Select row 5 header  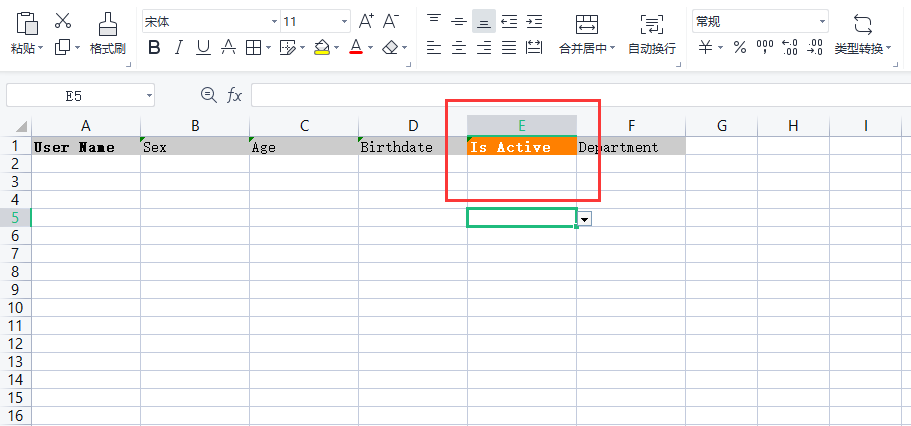tap(15, 217)
